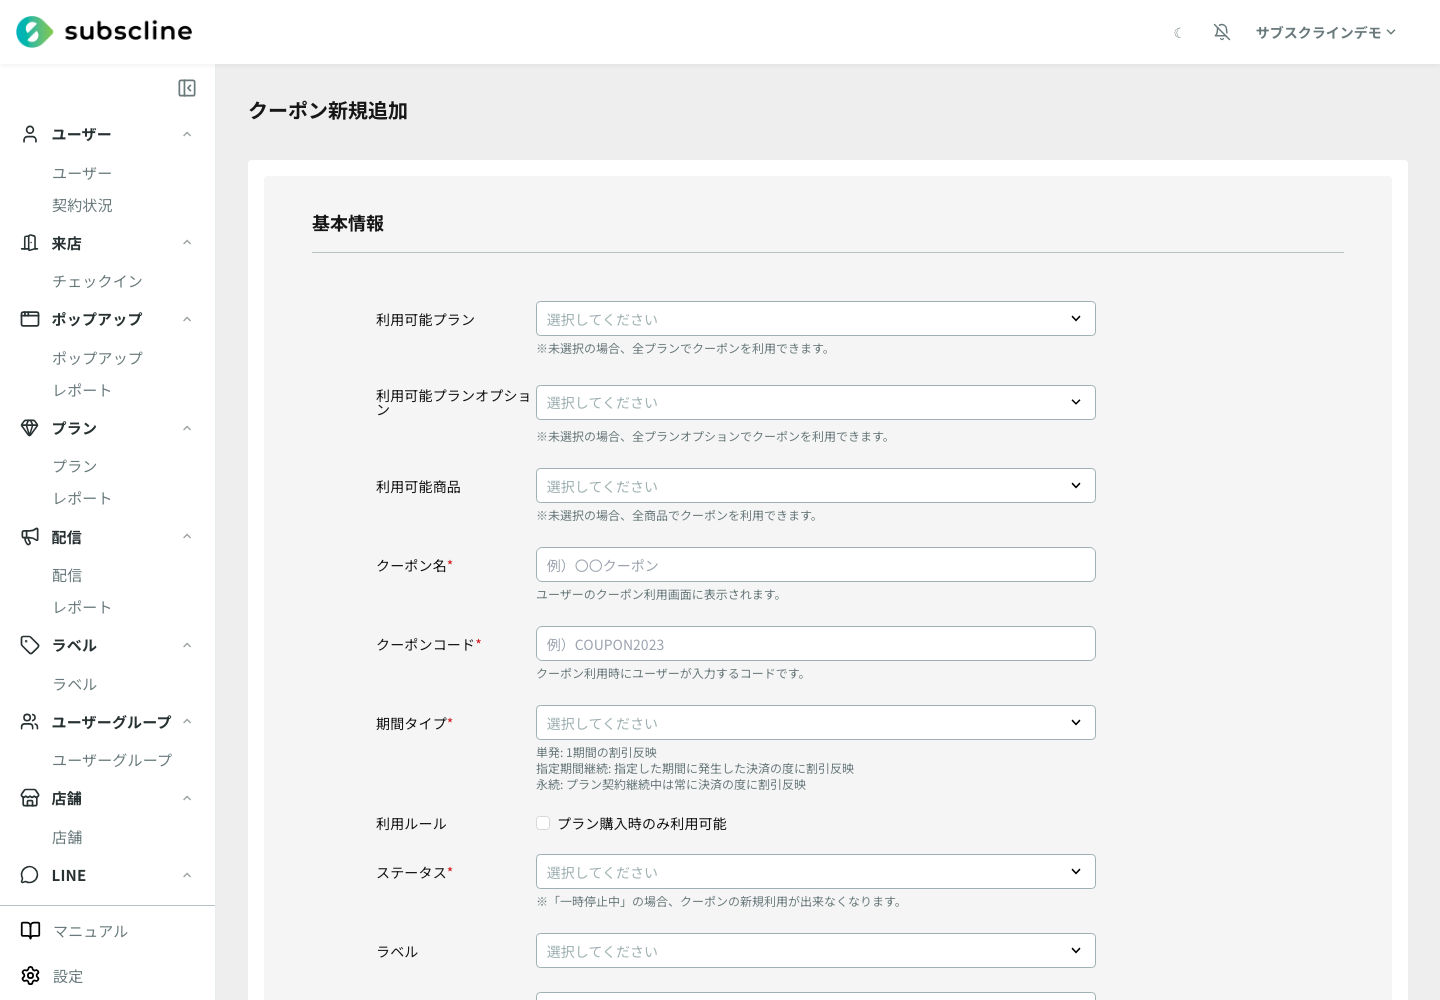Click the ユーザー person icon
The width and height of the screenshot is (1440, 1000).
(x=30, y=134)
